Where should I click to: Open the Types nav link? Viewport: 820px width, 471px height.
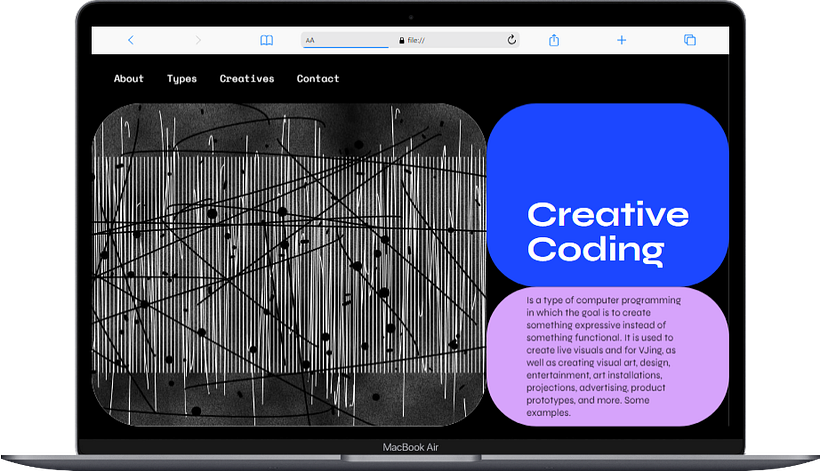pos(181,79)
